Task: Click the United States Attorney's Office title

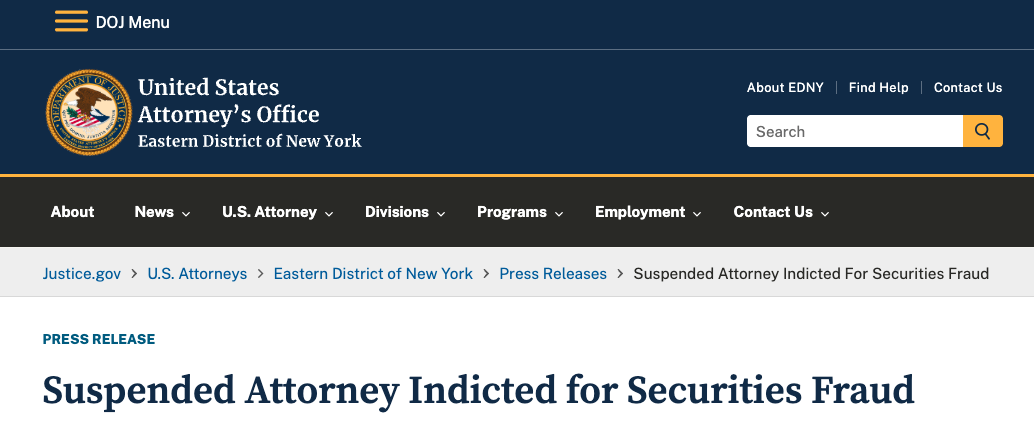Action: pos(228,101)
